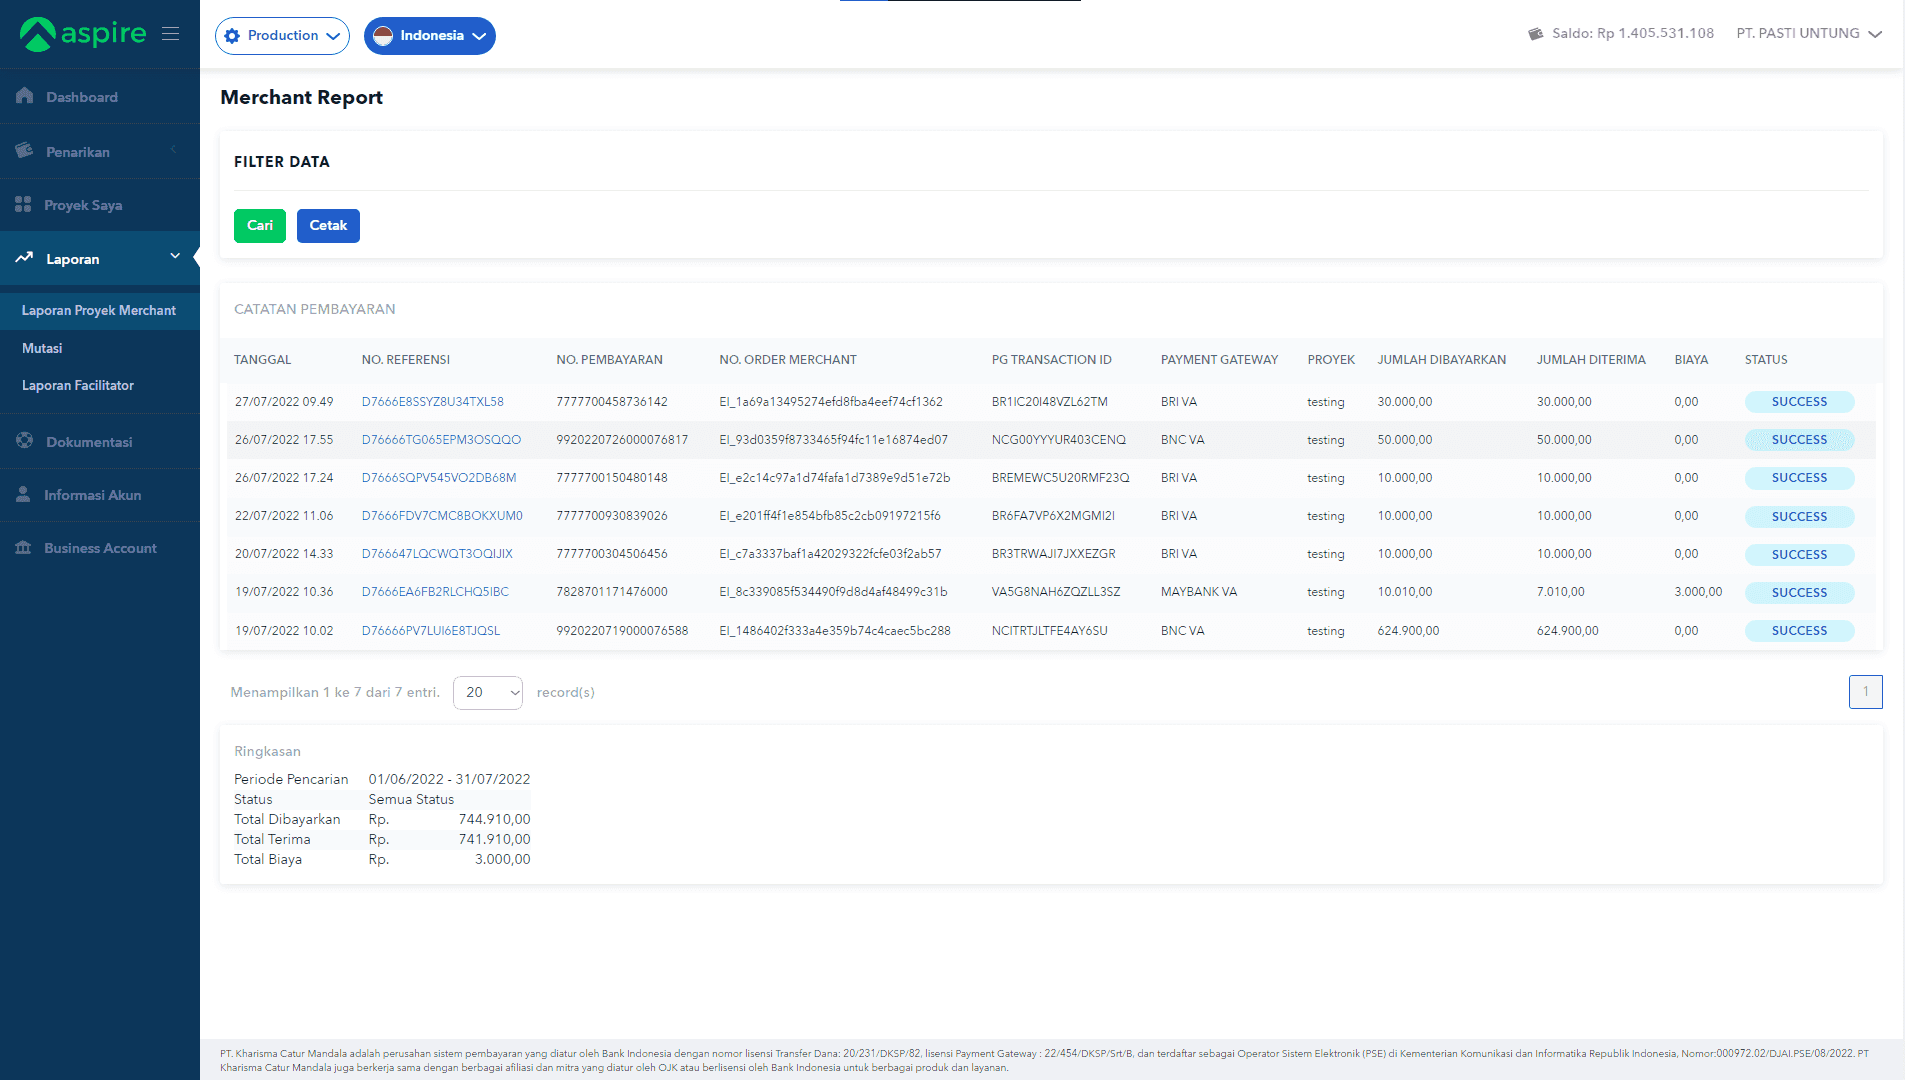Click NO. PEMBAYARAN column header

click(x=609, y=360)
